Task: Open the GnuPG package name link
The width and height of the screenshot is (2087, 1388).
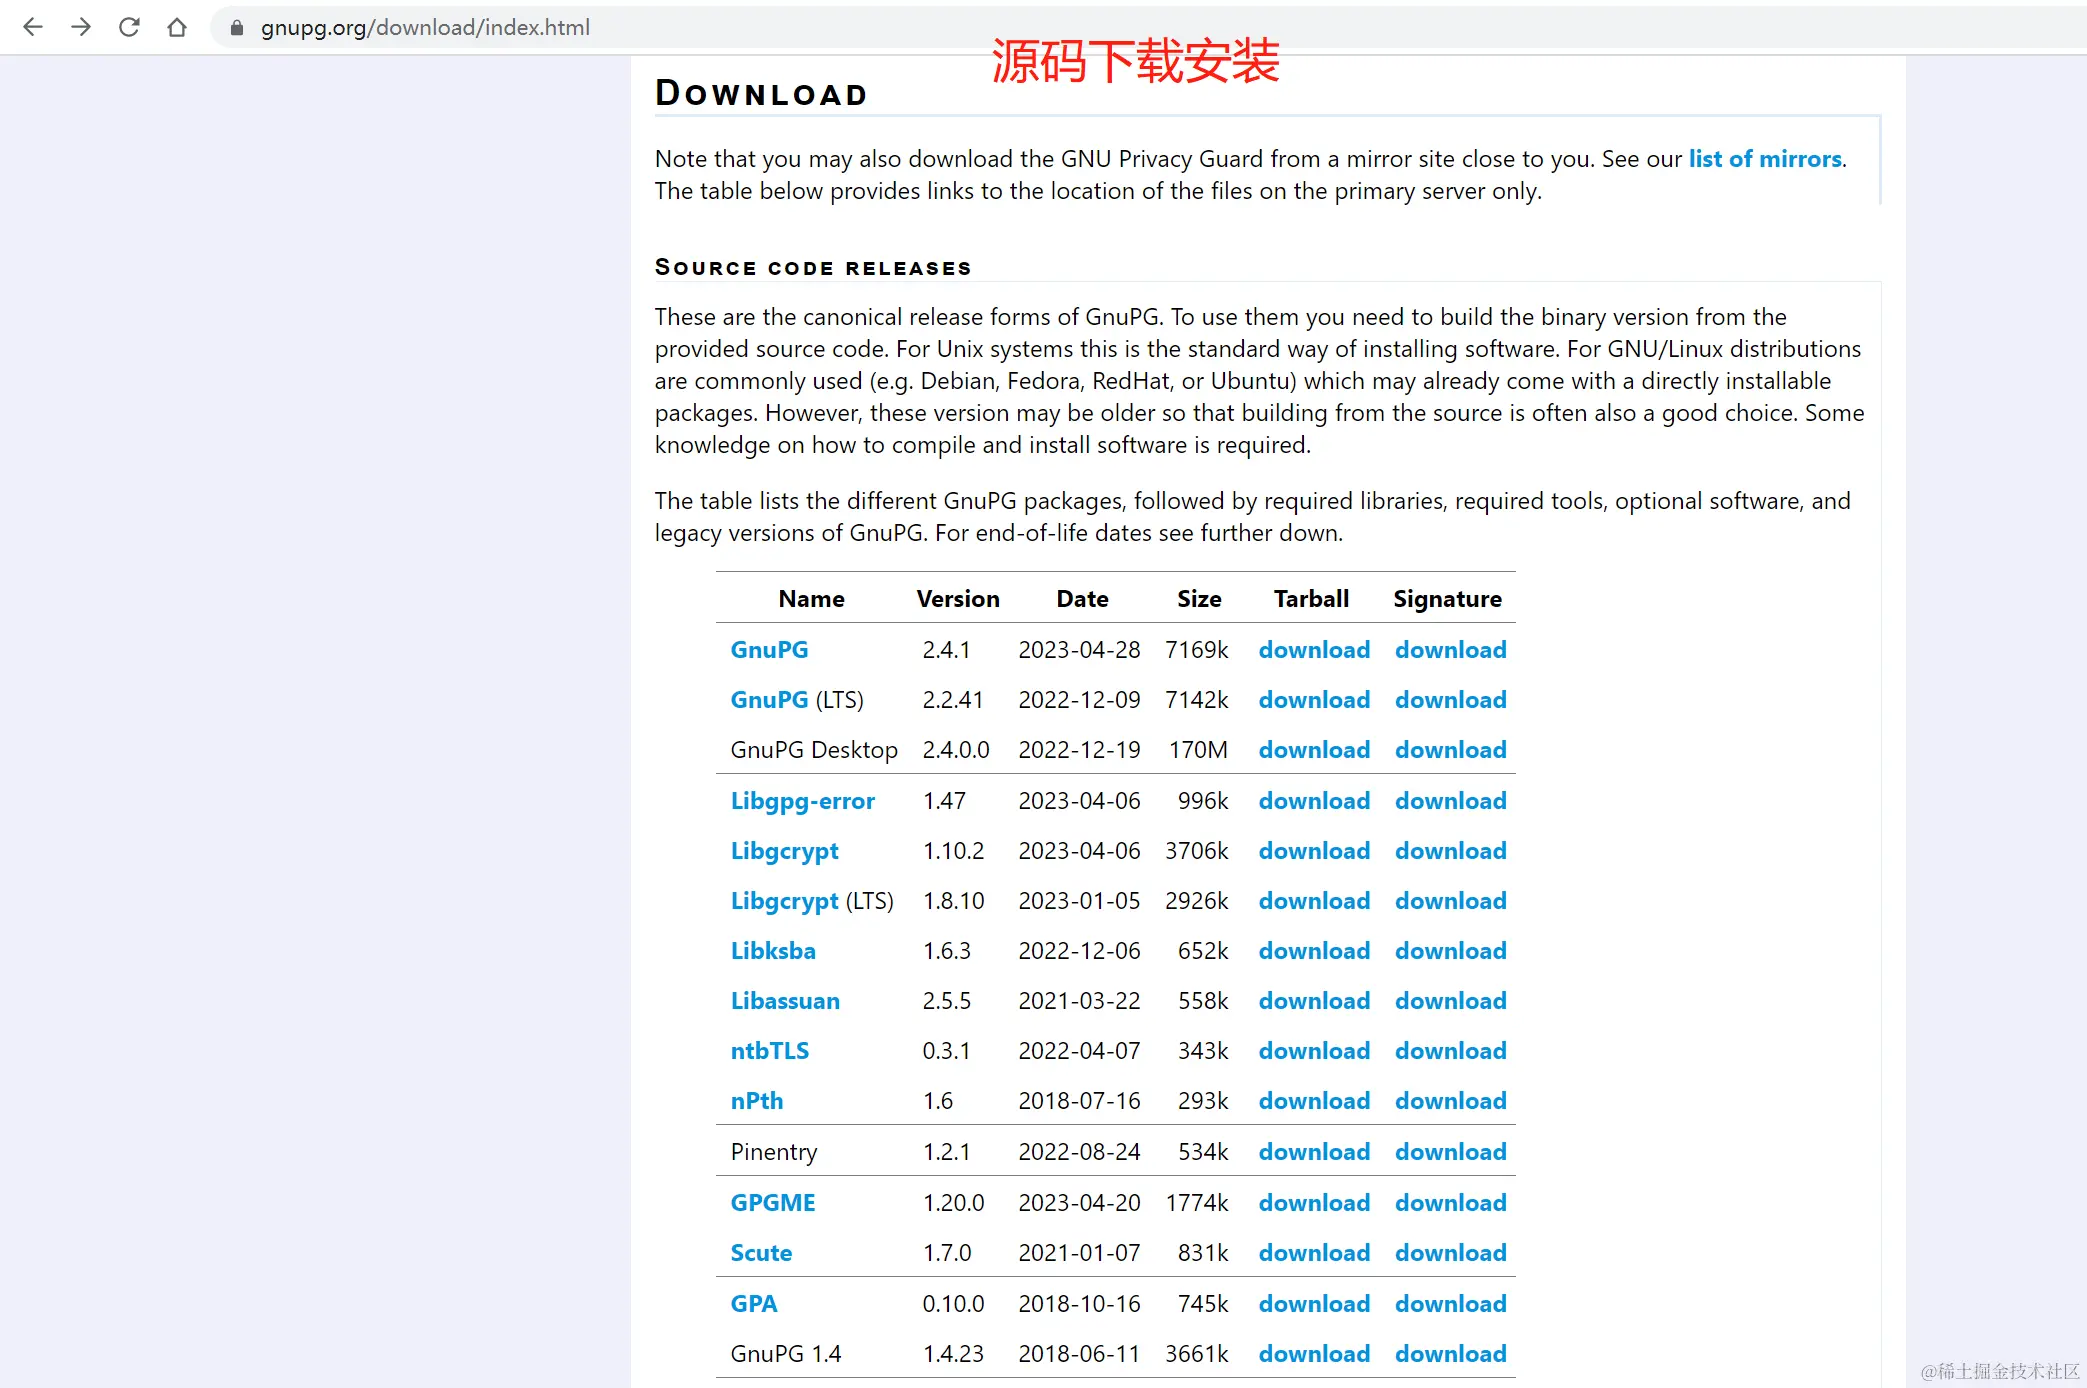Action: (x=769, y=650)
